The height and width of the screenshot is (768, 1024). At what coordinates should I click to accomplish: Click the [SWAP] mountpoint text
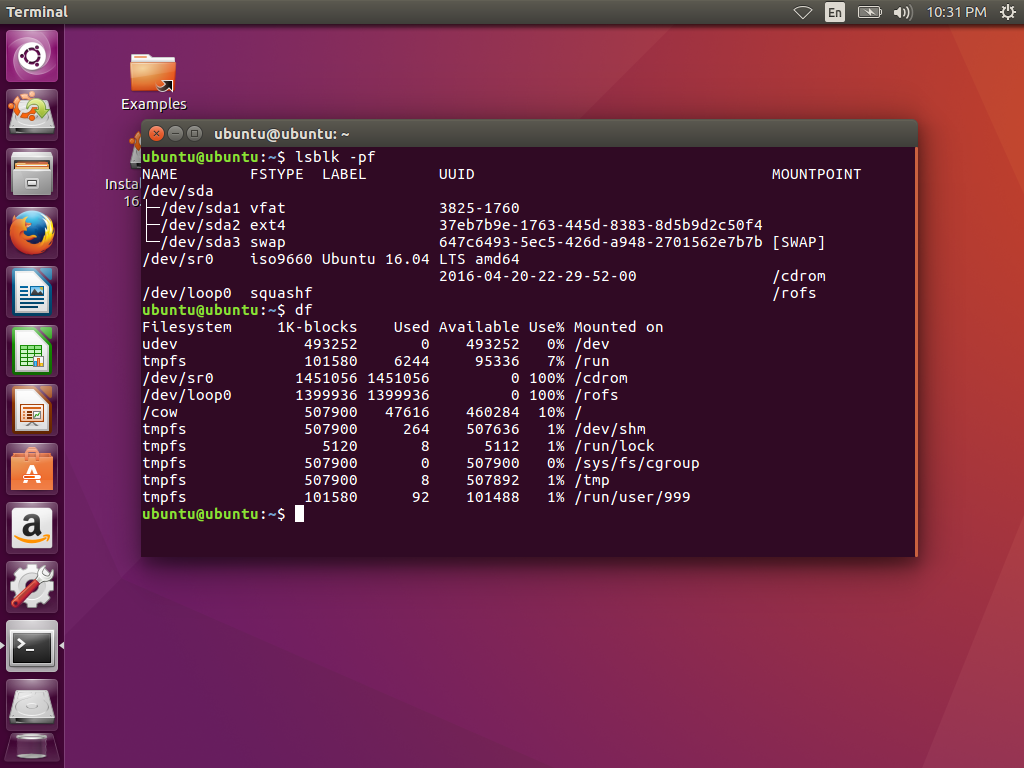coord(799,242)
